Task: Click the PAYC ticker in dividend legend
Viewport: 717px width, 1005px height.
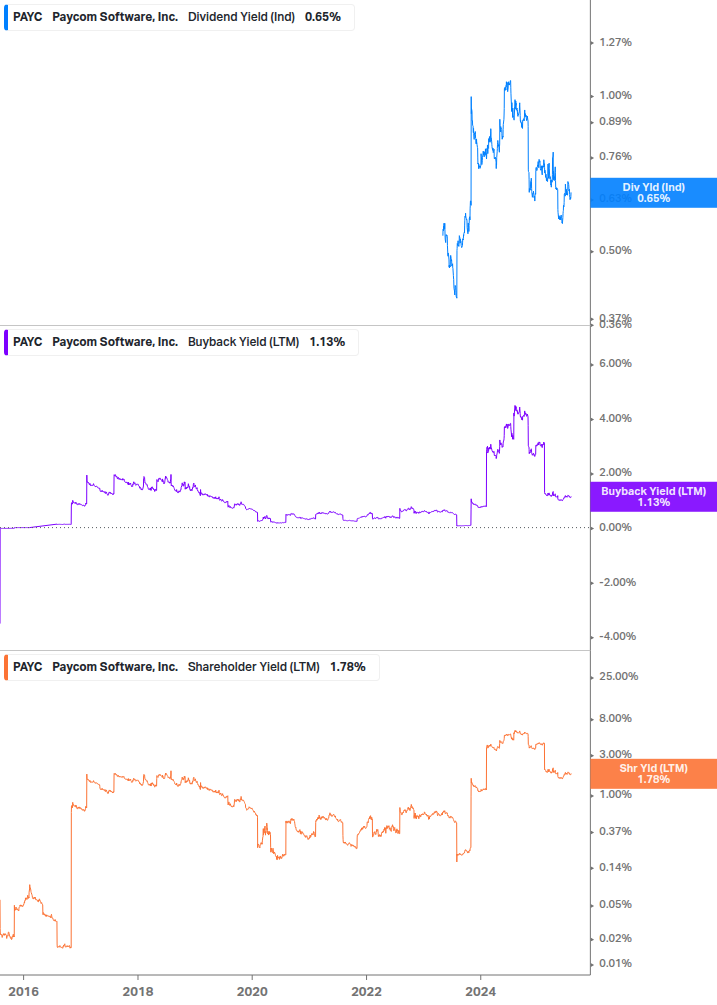Action: 28,17
